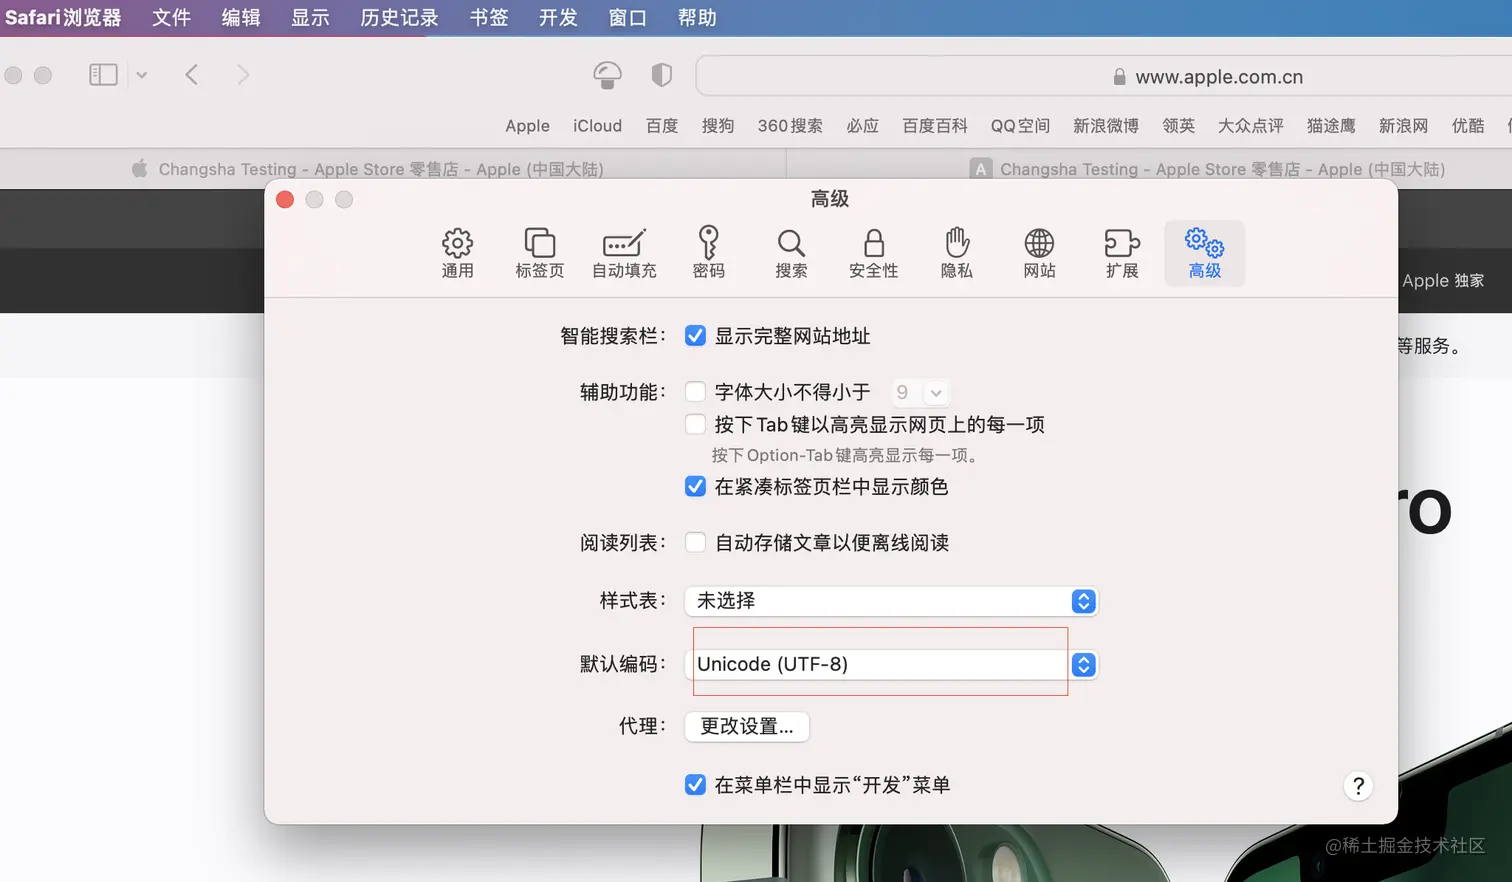Open the 历史记录 menu
Screen dimensions: 1512x882
coord(399,18)
